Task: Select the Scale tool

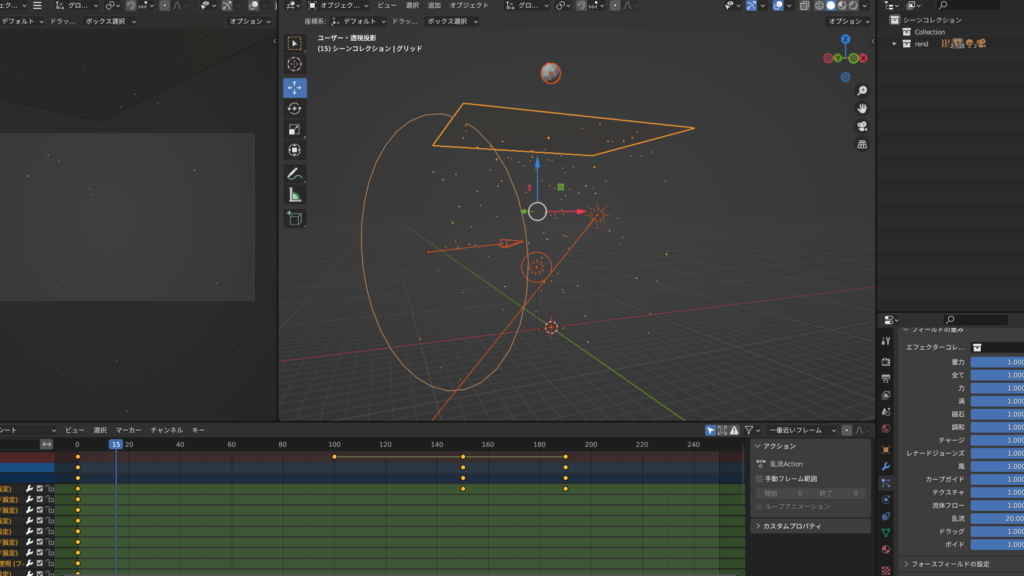Action: [x=295, y=130]
